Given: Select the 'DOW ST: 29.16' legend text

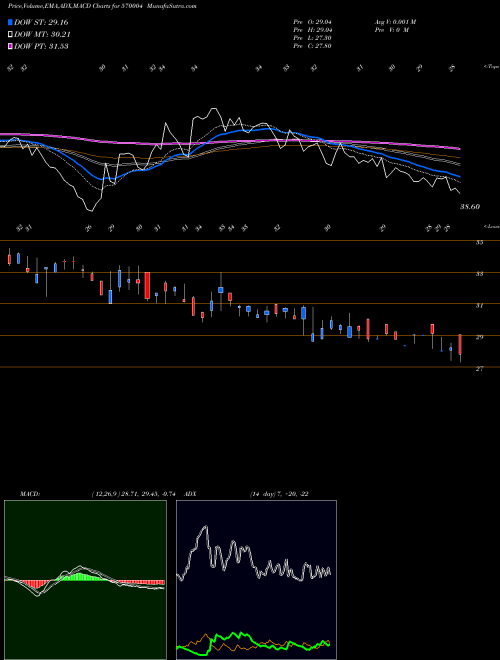Looking at the screenshot, I should pyautogui.click(x=41, y=22).
